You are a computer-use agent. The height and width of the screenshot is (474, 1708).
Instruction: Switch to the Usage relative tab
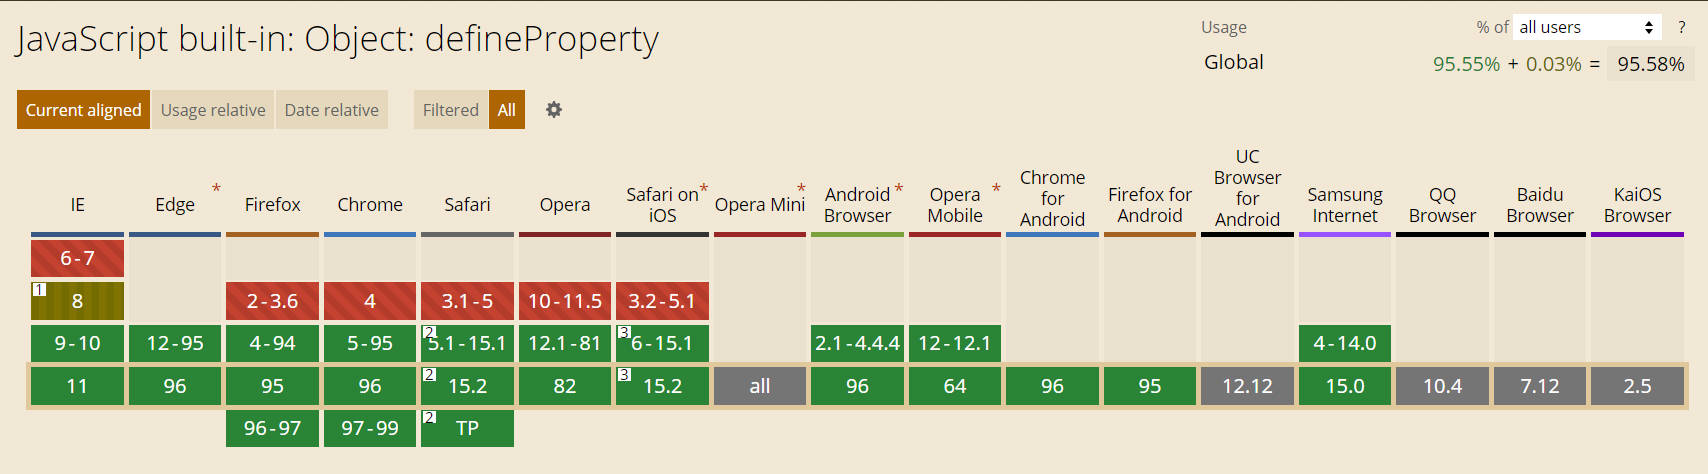coord(213,110)
